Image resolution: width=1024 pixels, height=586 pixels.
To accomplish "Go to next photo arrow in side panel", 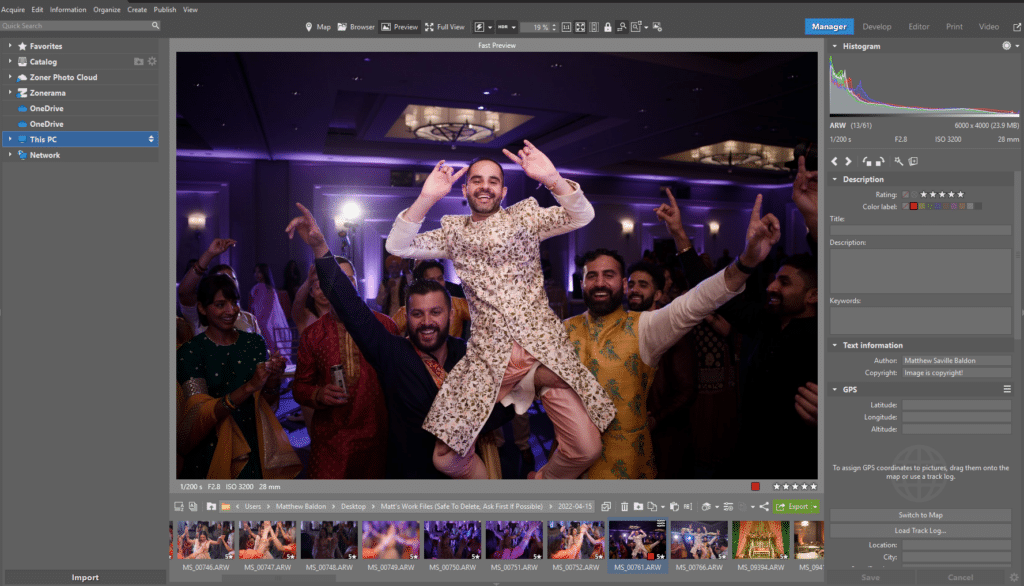I will tap(848, 161).
